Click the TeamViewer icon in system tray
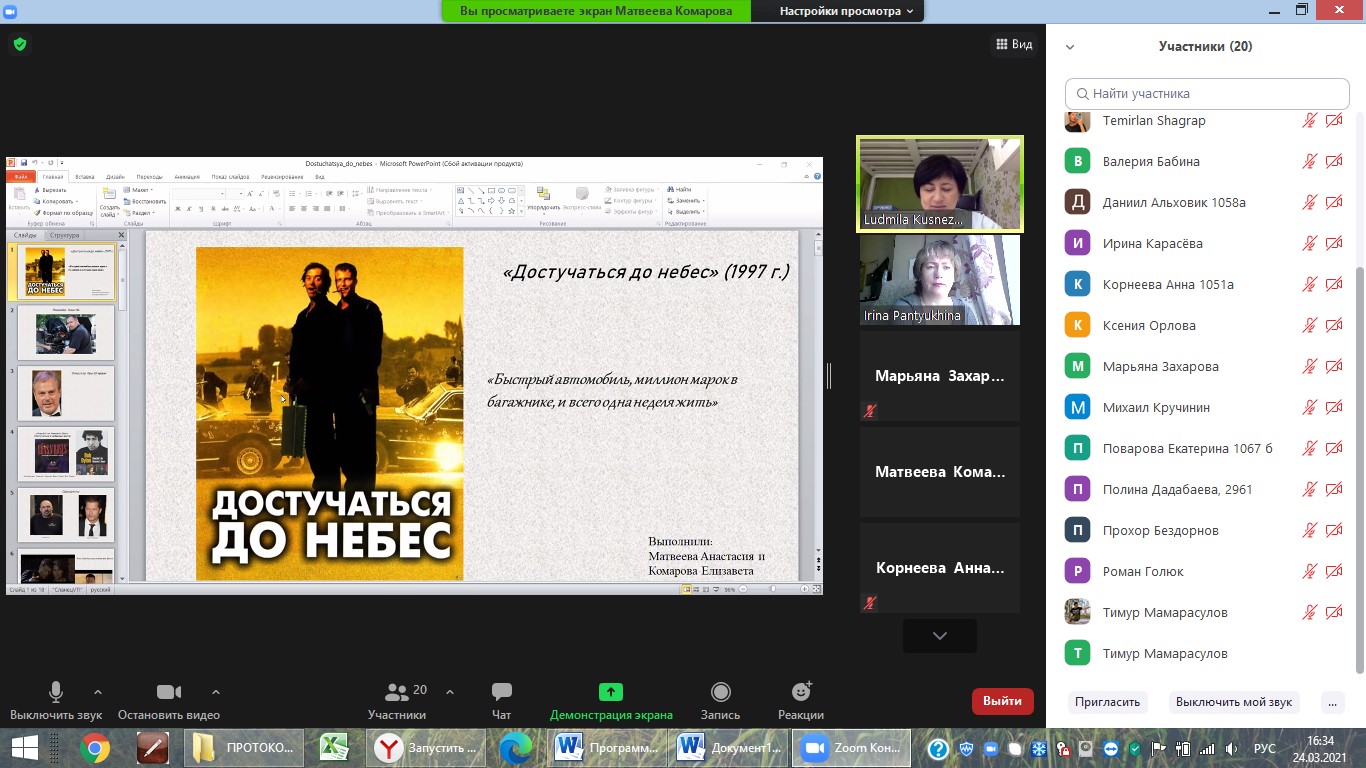Image resolution: width=1366 pixels, height=768 pixels. [x=1112, y=748]
